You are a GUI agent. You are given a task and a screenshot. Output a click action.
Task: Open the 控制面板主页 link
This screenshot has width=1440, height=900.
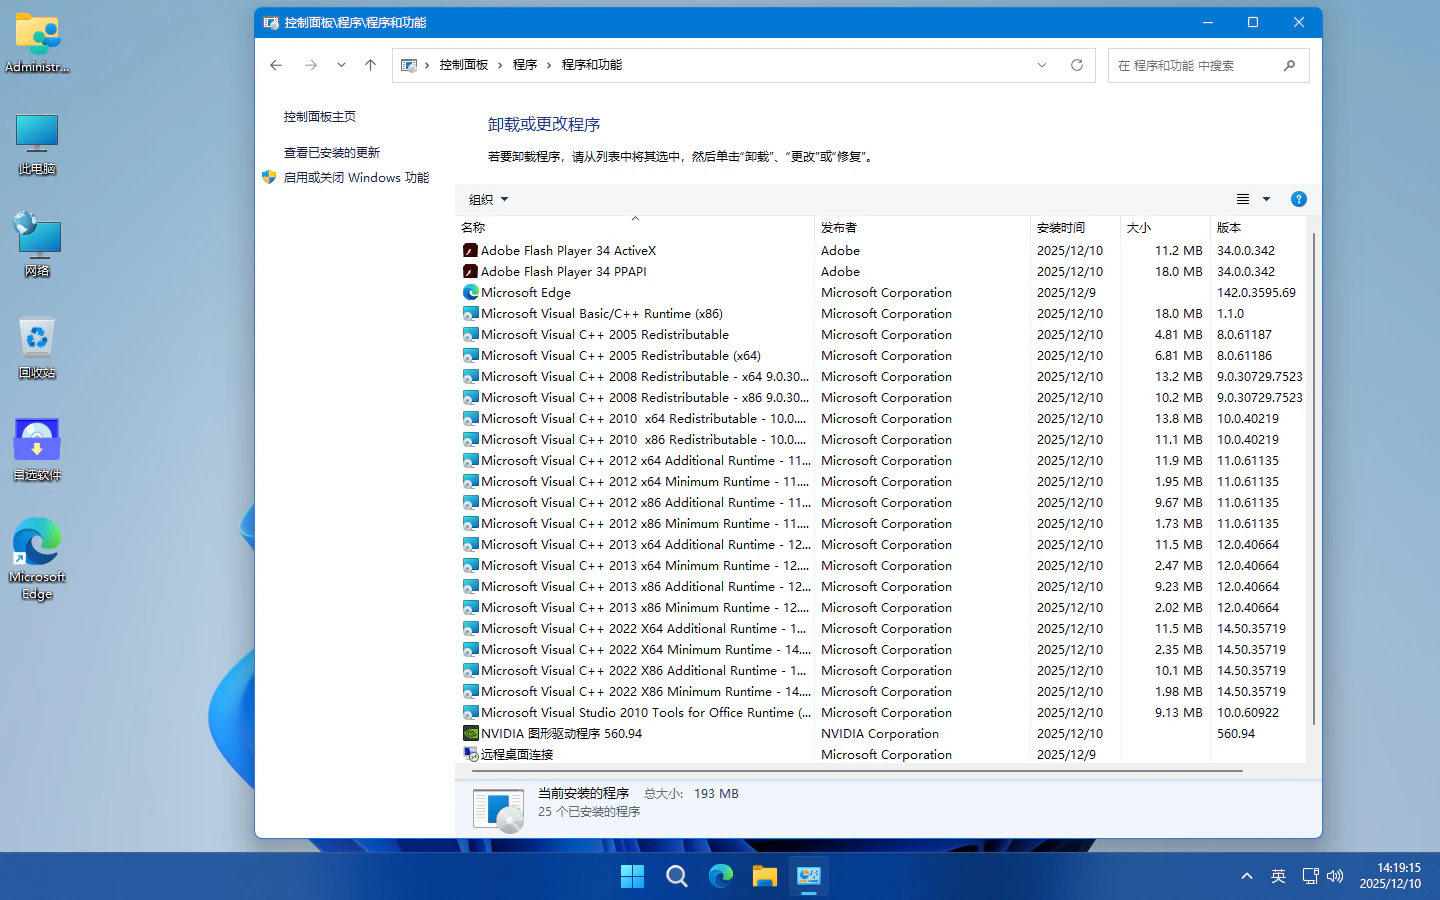(x=320, y=117)
